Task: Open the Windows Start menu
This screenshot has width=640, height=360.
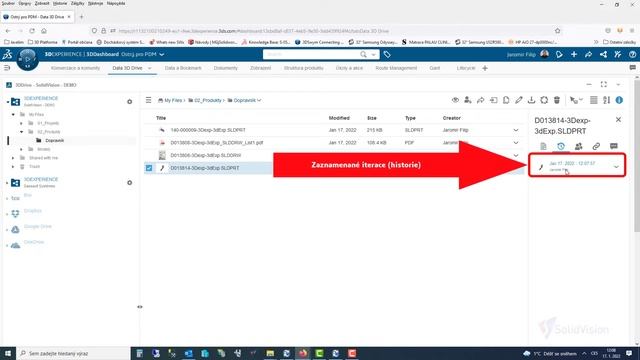Action: pyautogui.click(x=8, y=353)
